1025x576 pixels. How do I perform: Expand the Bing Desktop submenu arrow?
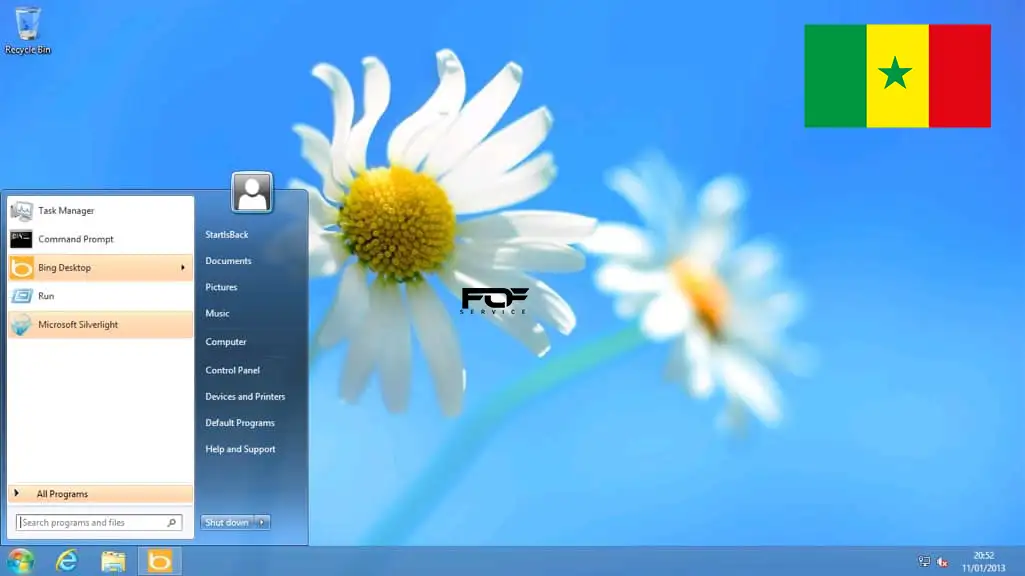coord(183,267)
